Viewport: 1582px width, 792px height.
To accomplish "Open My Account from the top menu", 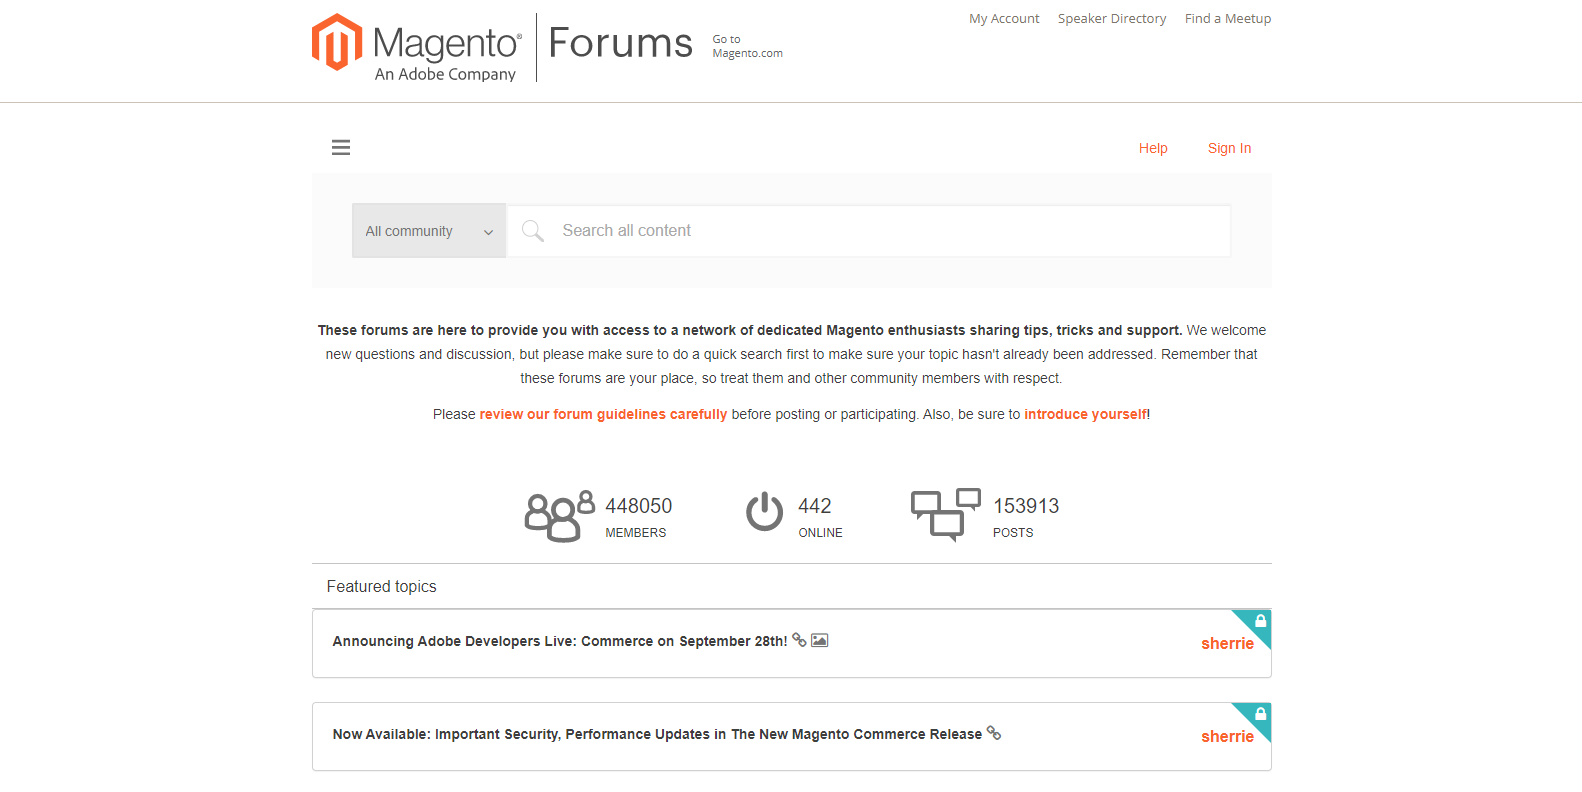I will click(x=1004, y=19).
